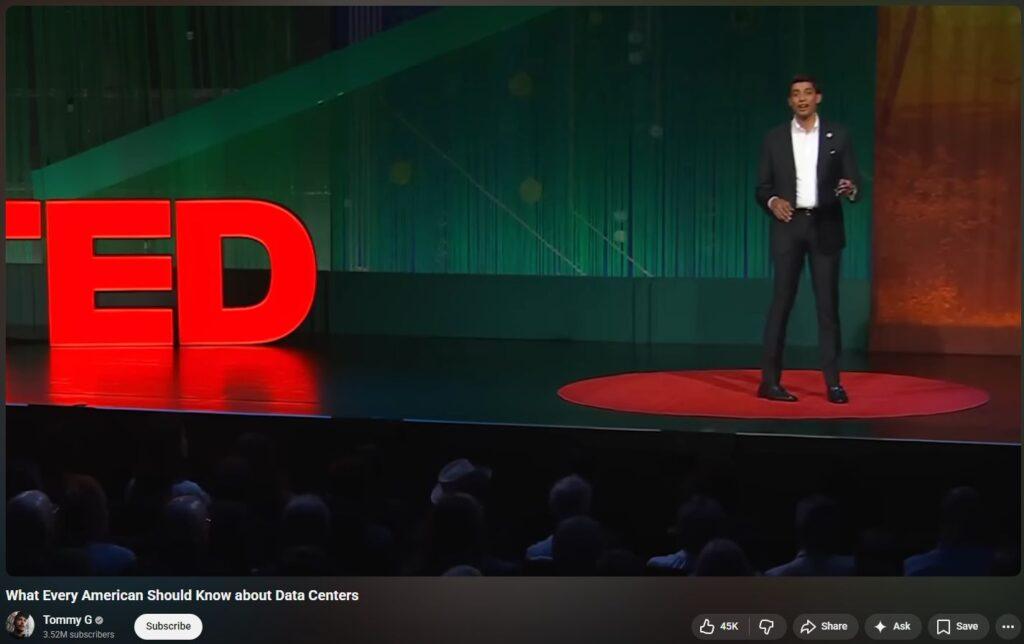This screenshot has height=644, width=1024.
Task: Open the Tommy G channel name link
Action: pyautogui.click(x=67, y=620)
